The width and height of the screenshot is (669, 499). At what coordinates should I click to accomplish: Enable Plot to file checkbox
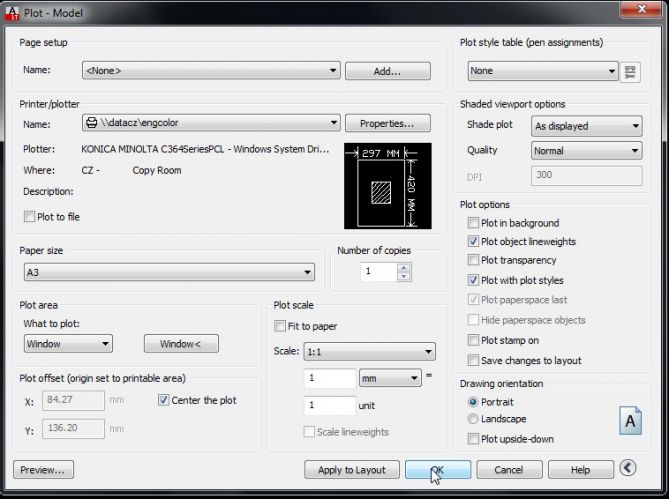click(x=29, y=217)
